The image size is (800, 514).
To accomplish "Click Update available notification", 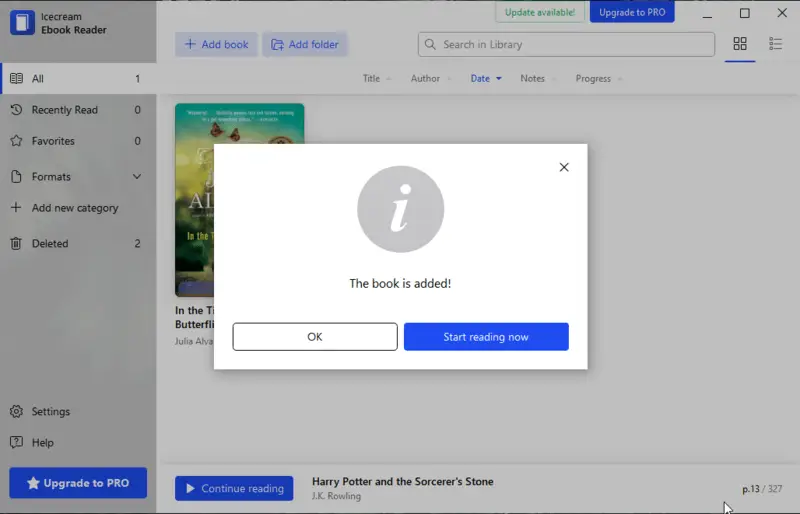I will point(540,12).
